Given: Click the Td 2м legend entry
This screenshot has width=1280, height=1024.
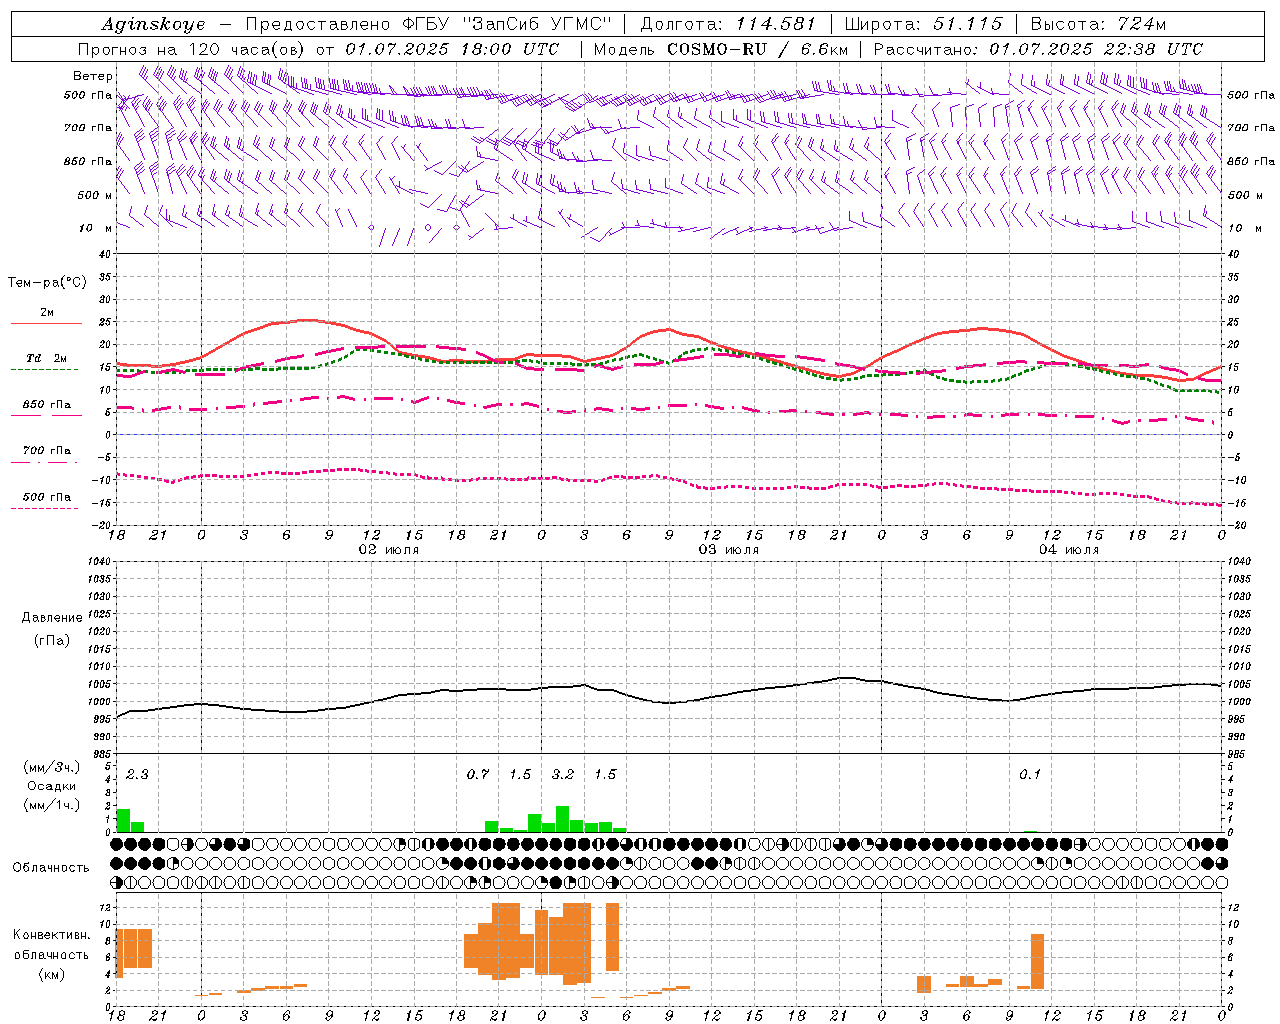Looking at the screenshot, I should (47, 358).
